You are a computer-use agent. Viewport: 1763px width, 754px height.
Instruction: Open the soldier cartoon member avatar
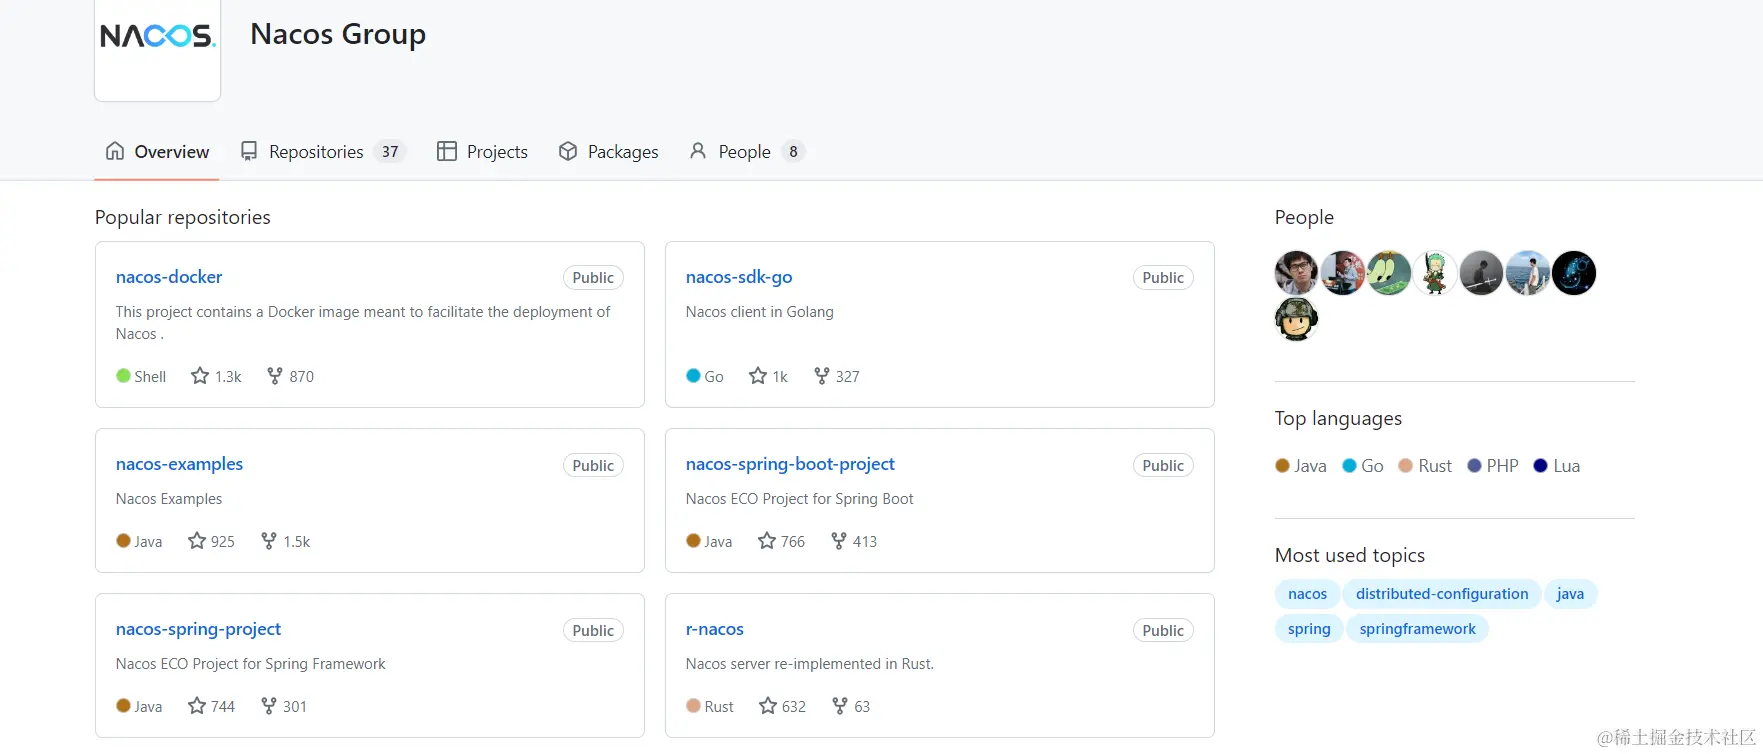pyautogui.click(x=1296, y=320)
